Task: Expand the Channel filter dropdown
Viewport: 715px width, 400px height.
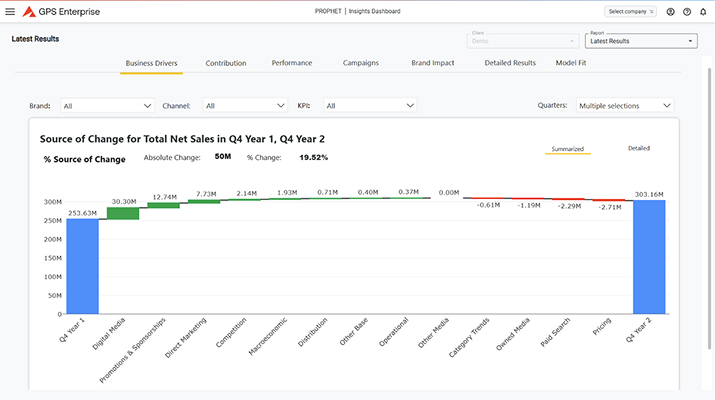Action: [x=245, y=105]
